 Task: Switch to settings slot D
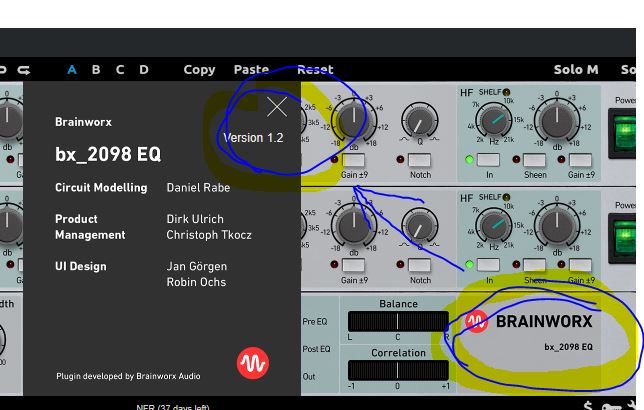[x=144, y=70]
